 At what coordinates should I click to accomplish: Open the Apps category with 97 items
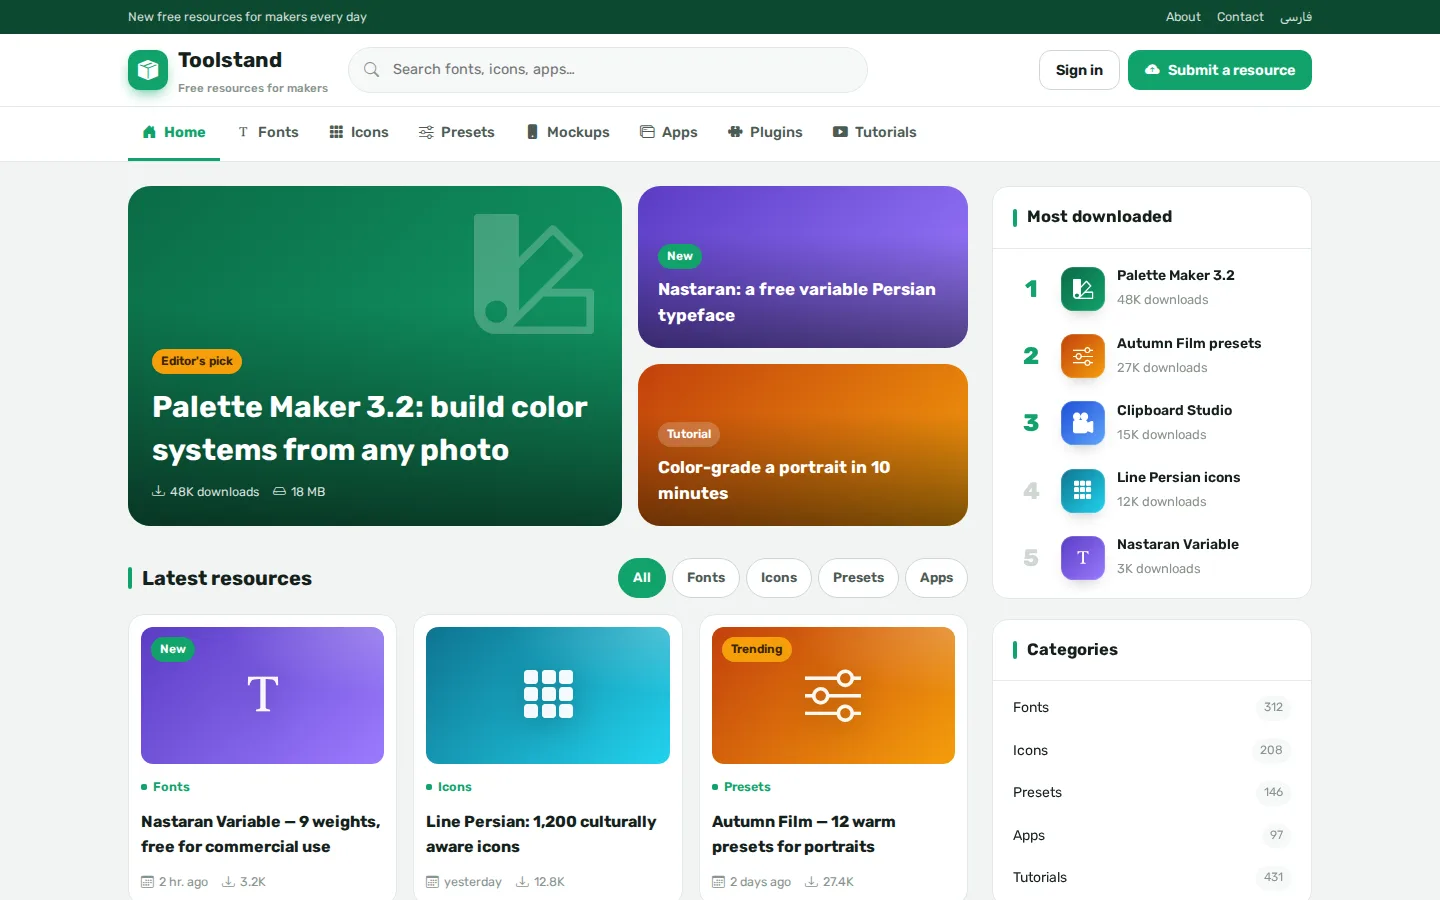tap(1152, 835)
